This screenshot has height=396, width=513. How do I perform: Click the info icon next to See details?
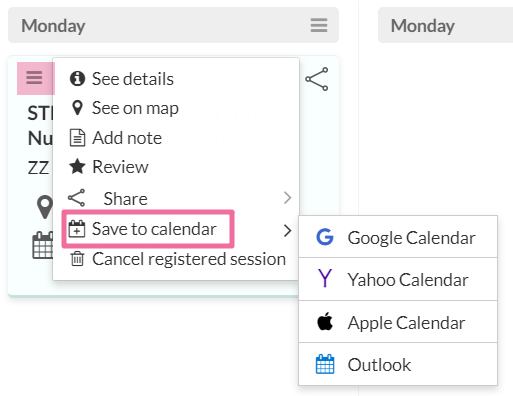click(x=77, y=79)
